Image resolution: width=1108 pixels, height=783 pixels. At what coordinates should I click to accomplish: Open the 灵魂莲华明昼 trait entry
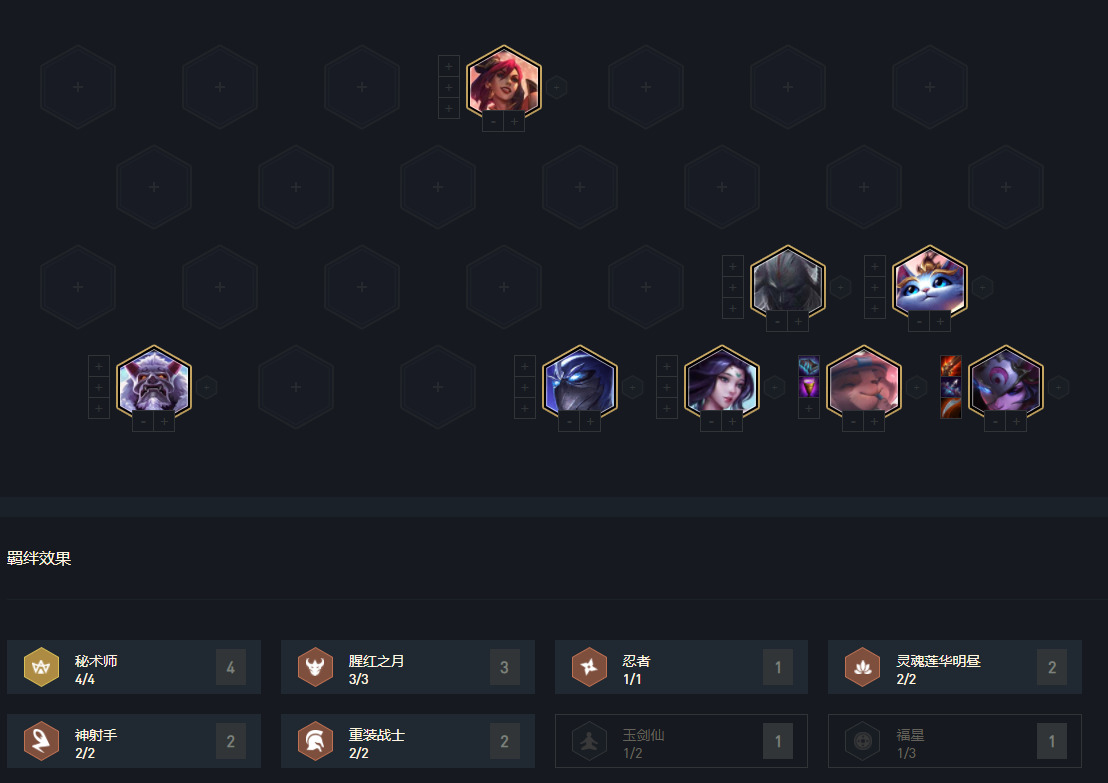click(x=955, y=667)
